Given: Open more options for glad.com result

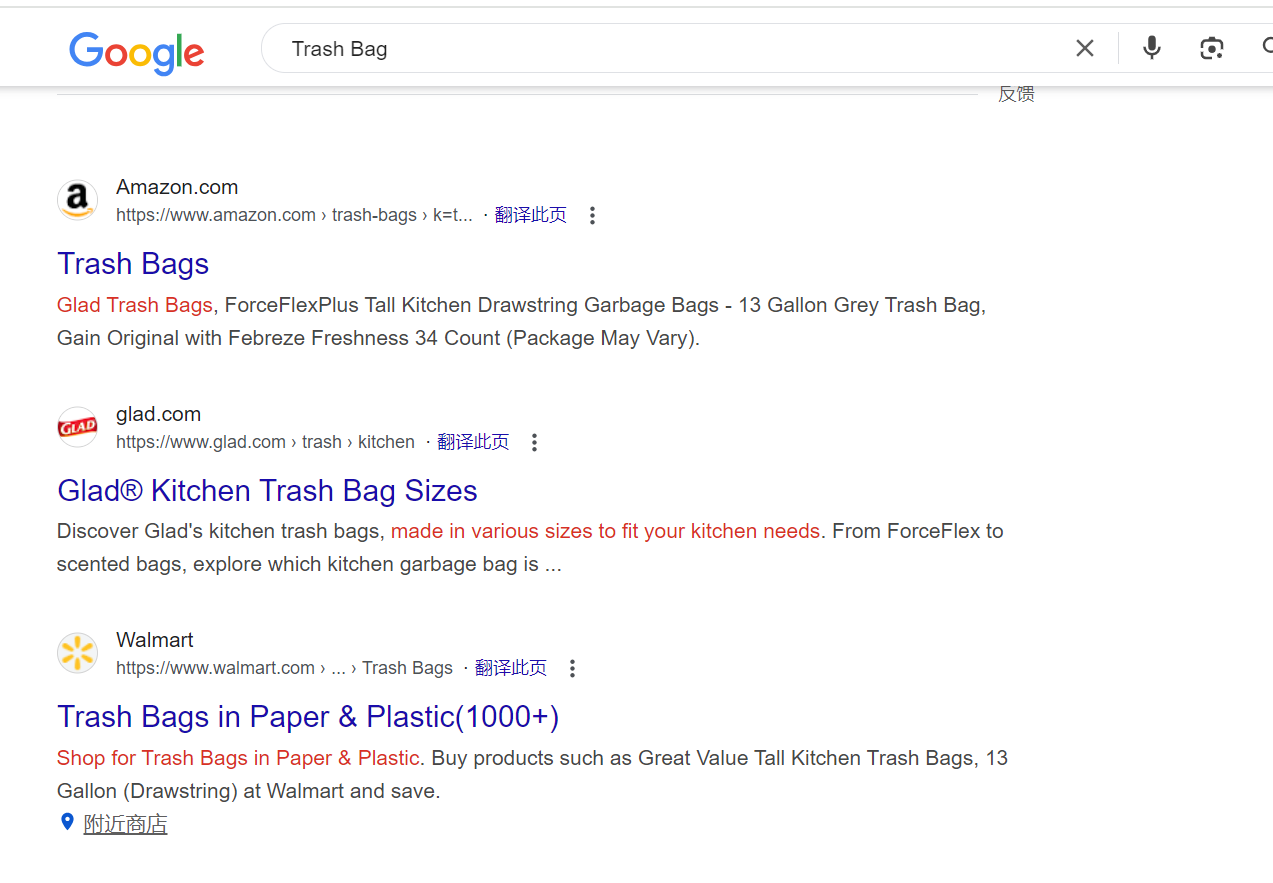Looking at the screenshot, I should 534,442.
